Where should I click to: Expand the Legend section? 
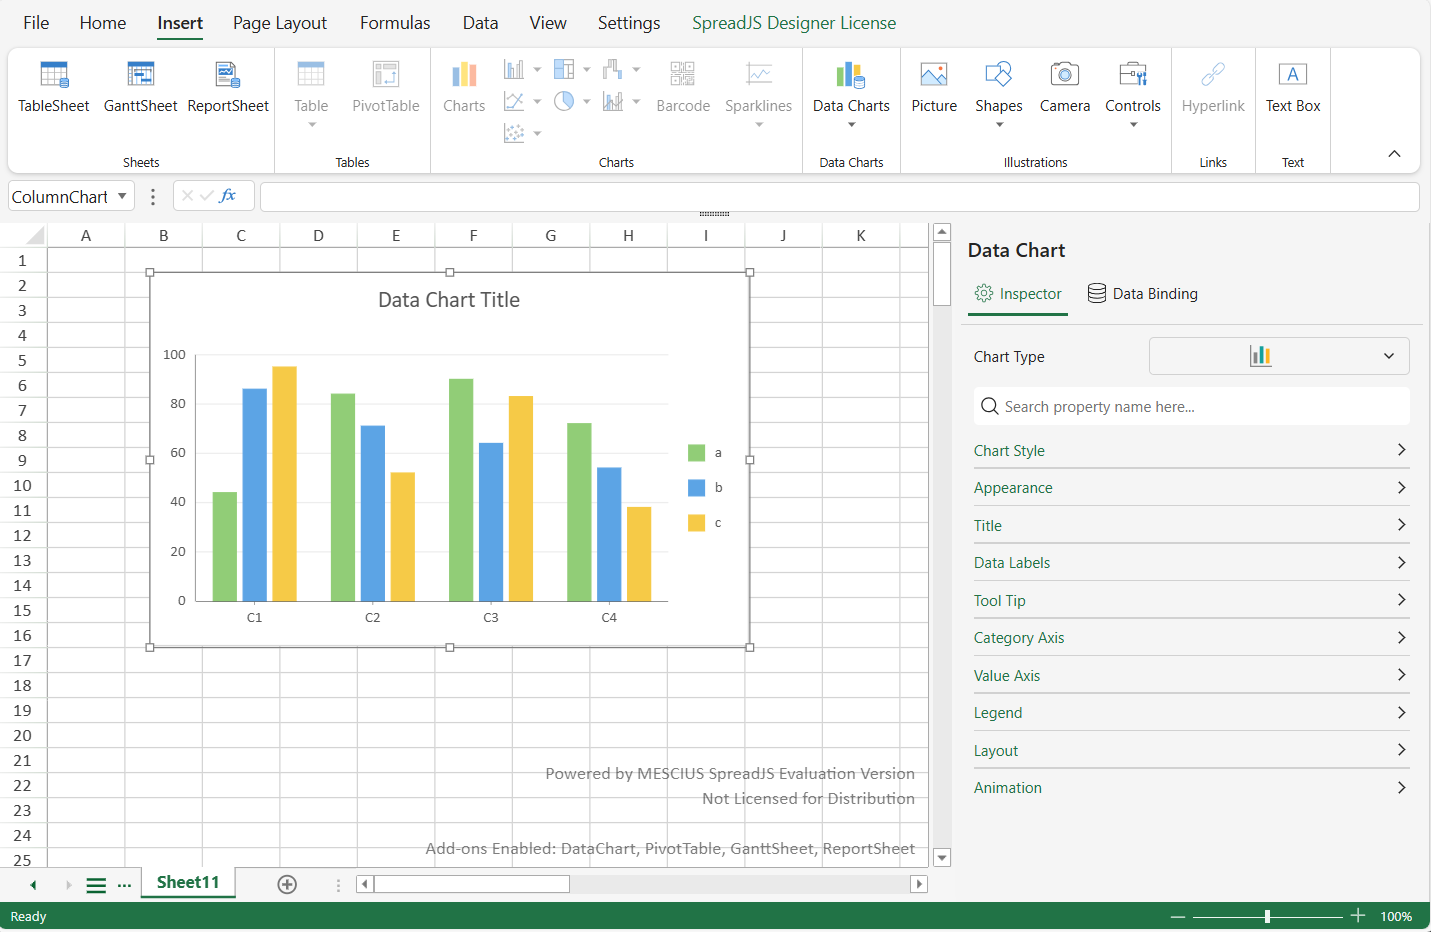(x=1191, y=712)
